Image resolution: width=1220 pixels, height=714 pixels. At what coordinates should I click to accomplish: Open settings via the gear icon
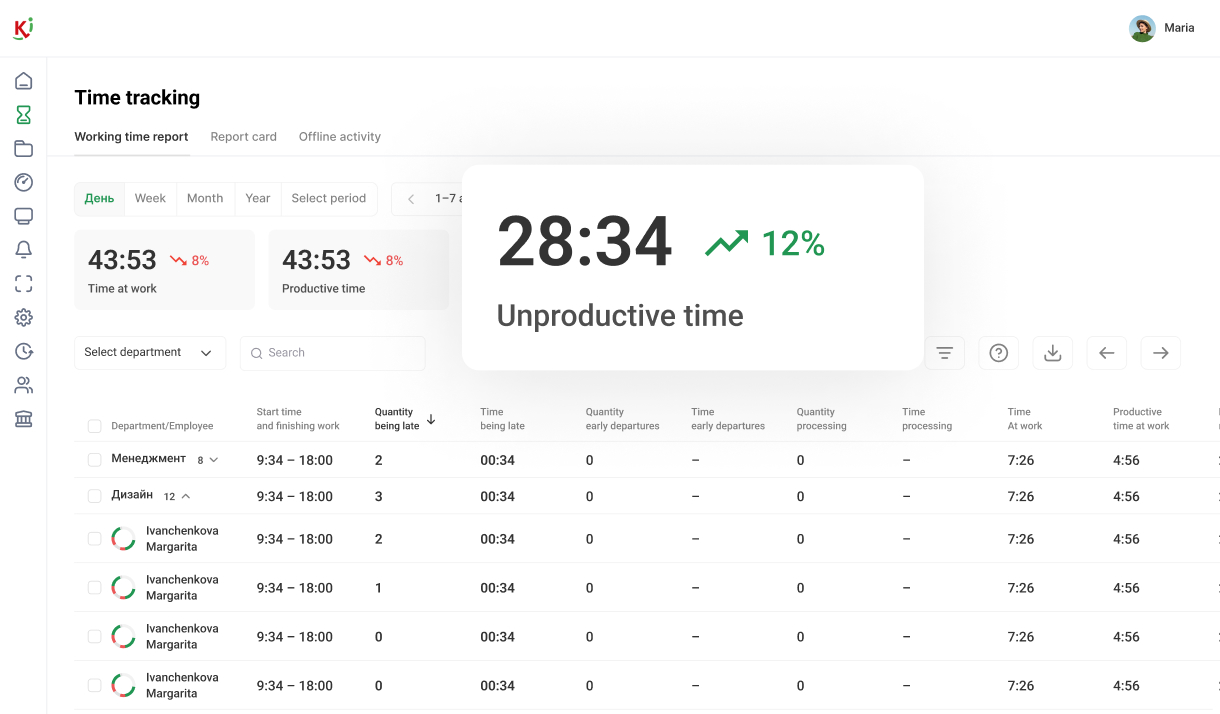[x=23, y=317]
